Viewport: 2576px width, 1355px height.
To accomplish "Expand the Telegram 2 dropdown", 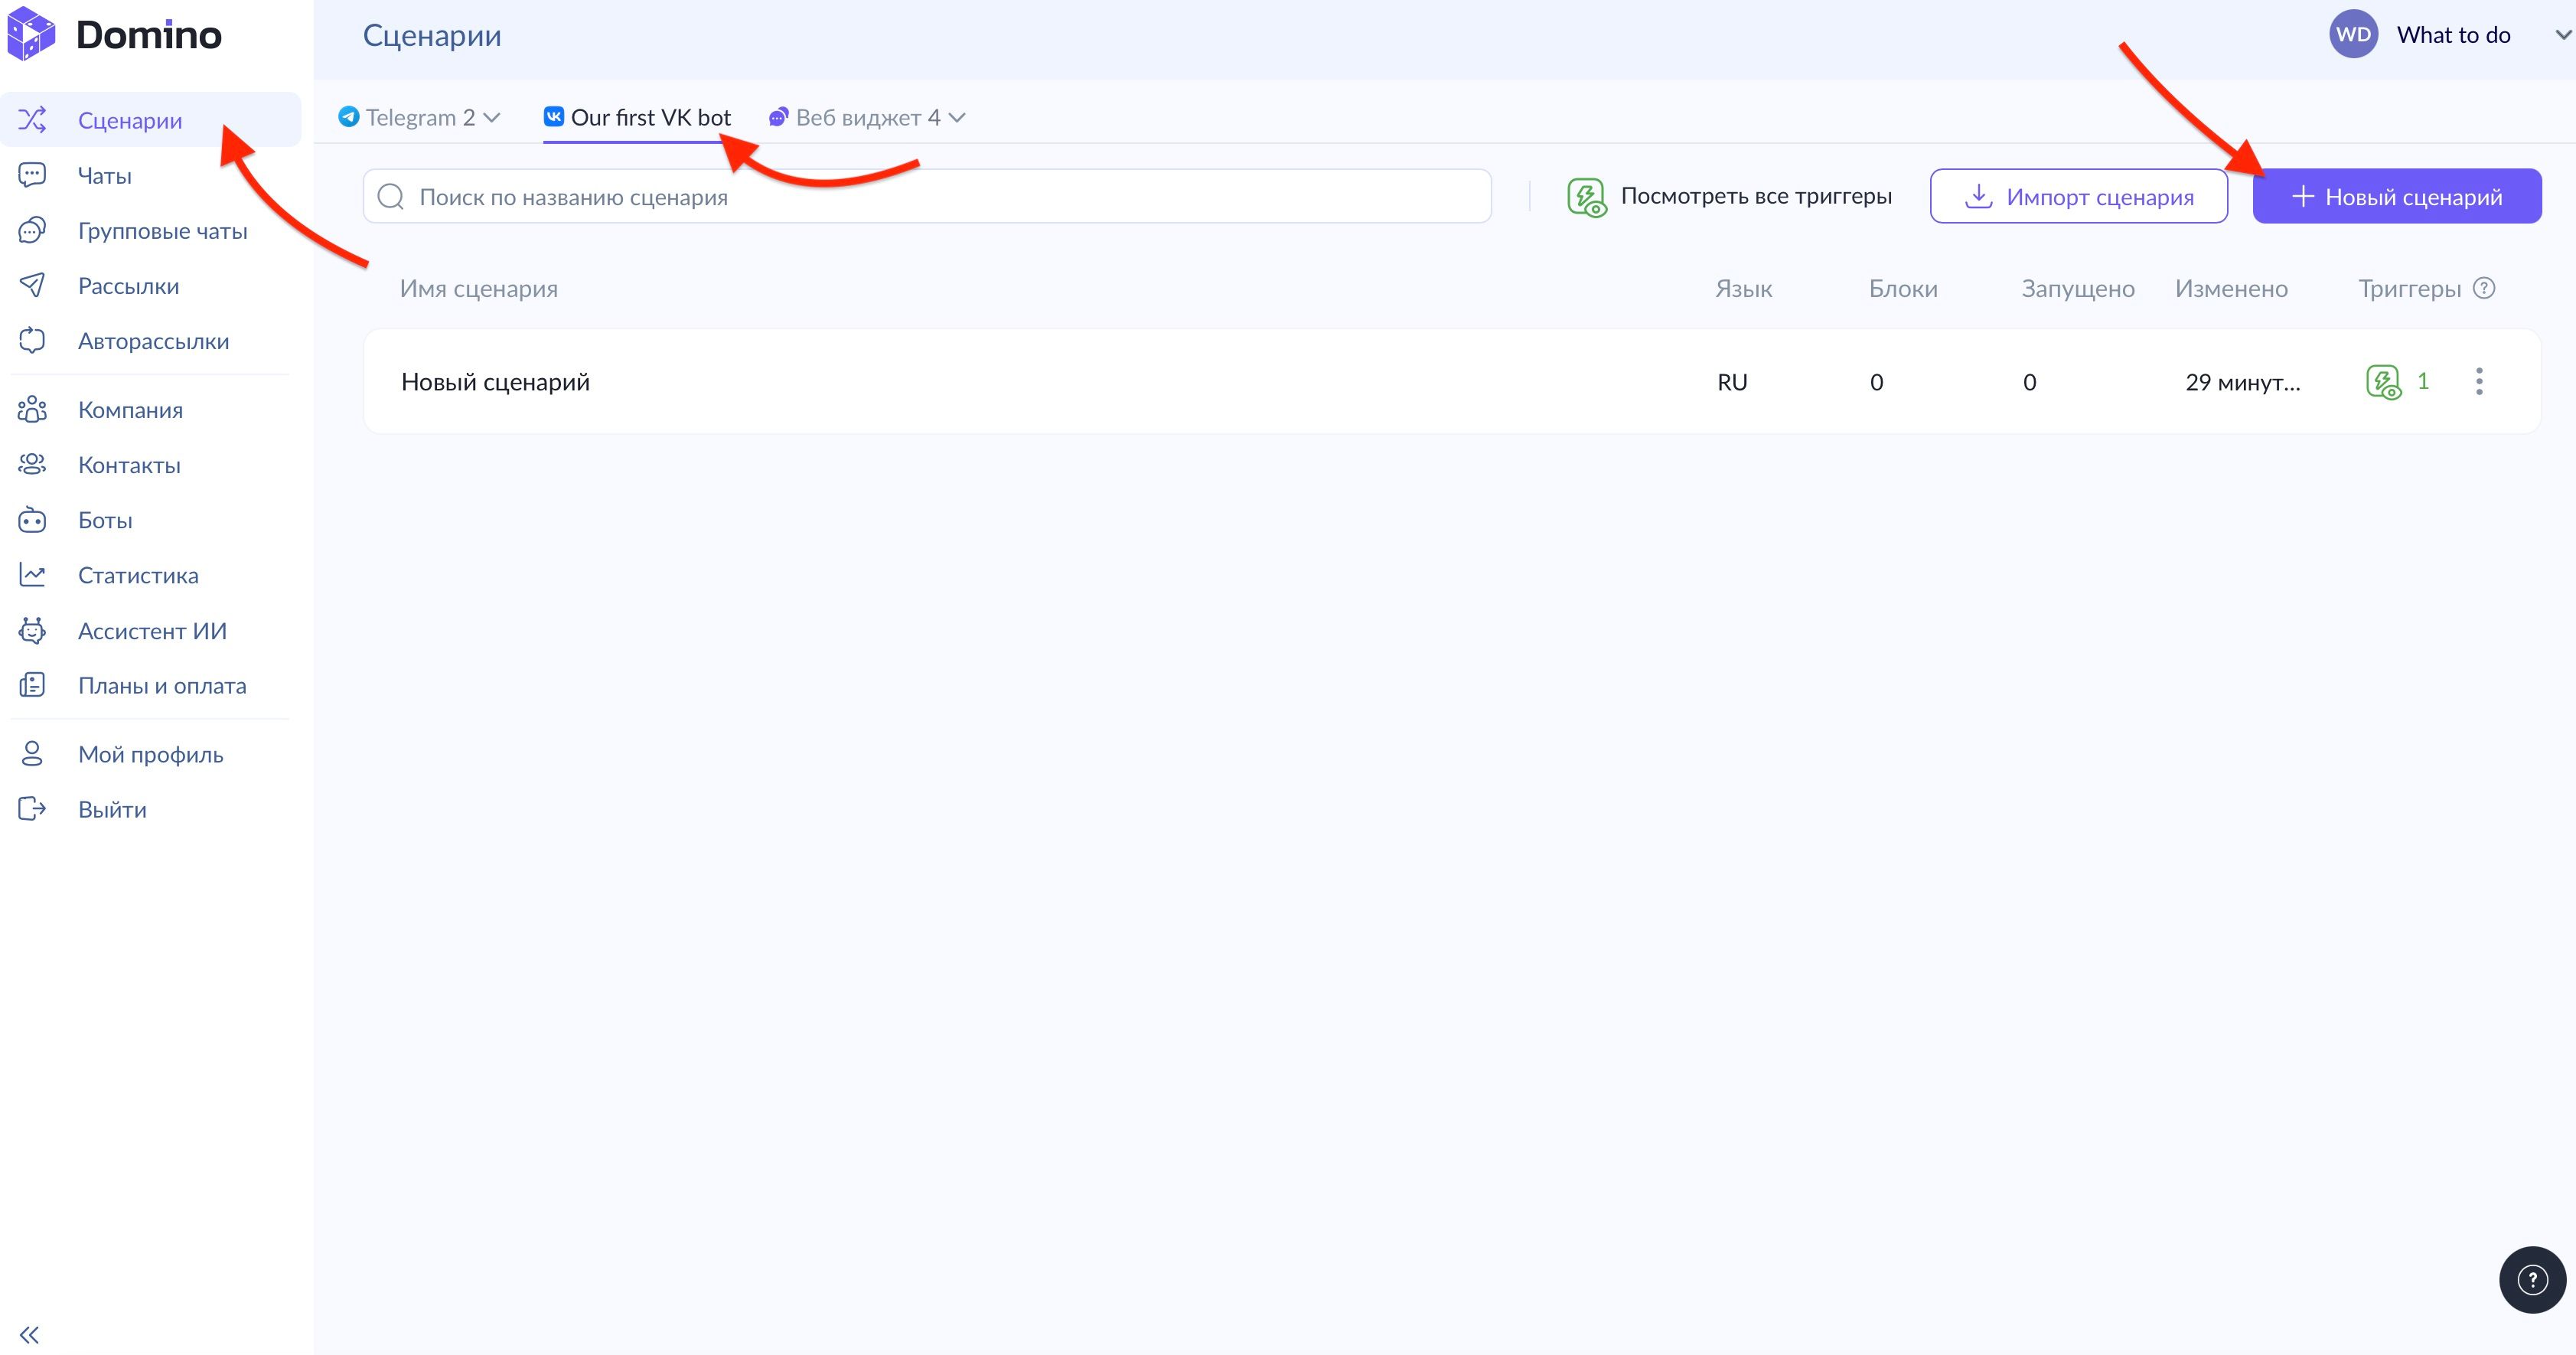I will 492,118.
